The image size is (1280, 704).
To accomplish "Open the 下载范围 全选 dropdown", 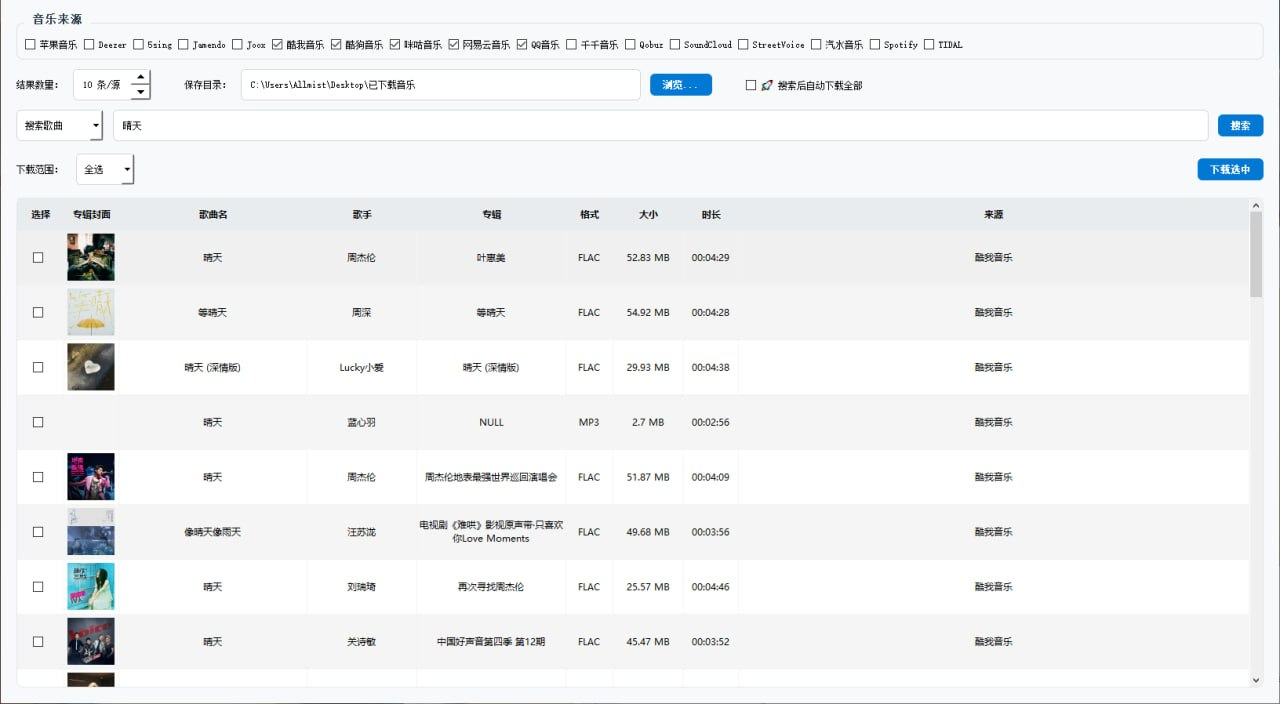I will point(105,169).
